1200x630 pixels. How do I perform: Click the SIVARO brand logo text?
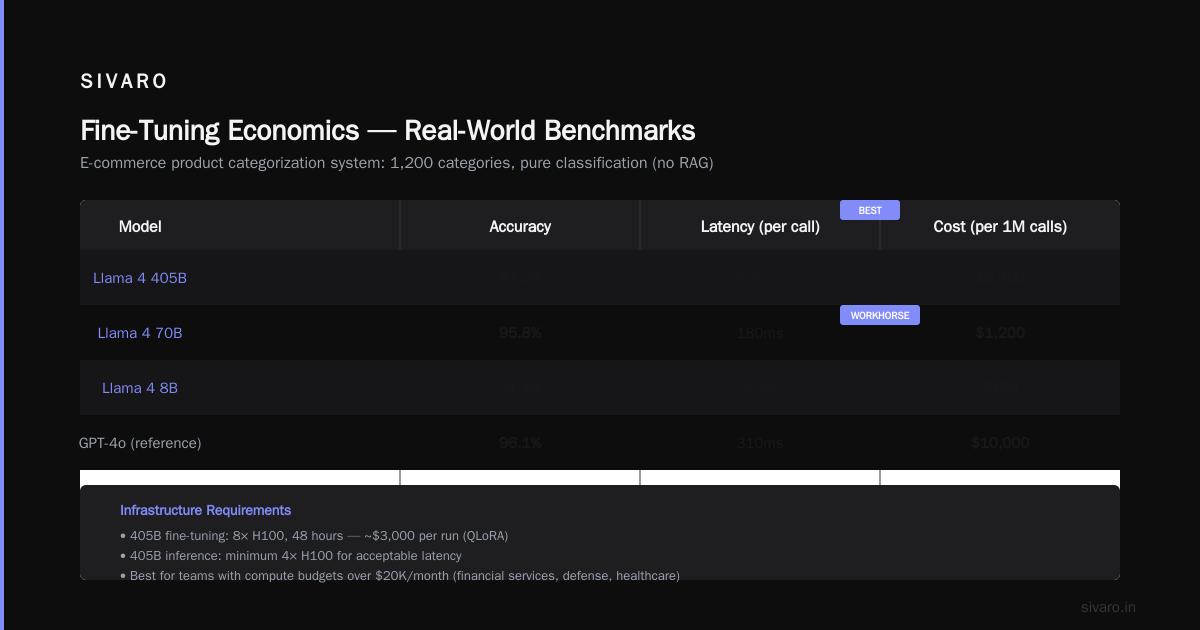pyautogui.click(x=124, y=81)
